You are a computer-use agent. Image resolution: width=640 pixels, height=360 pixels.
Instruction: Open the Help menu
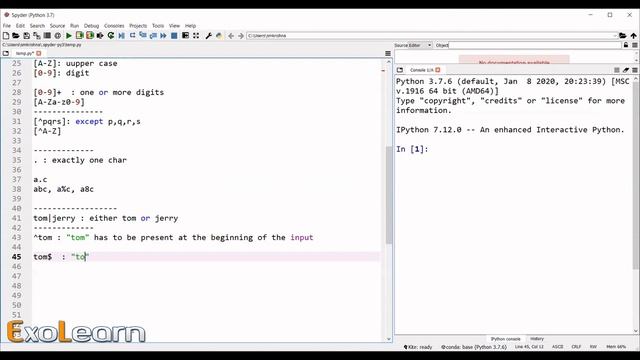(x=191, y=26)
